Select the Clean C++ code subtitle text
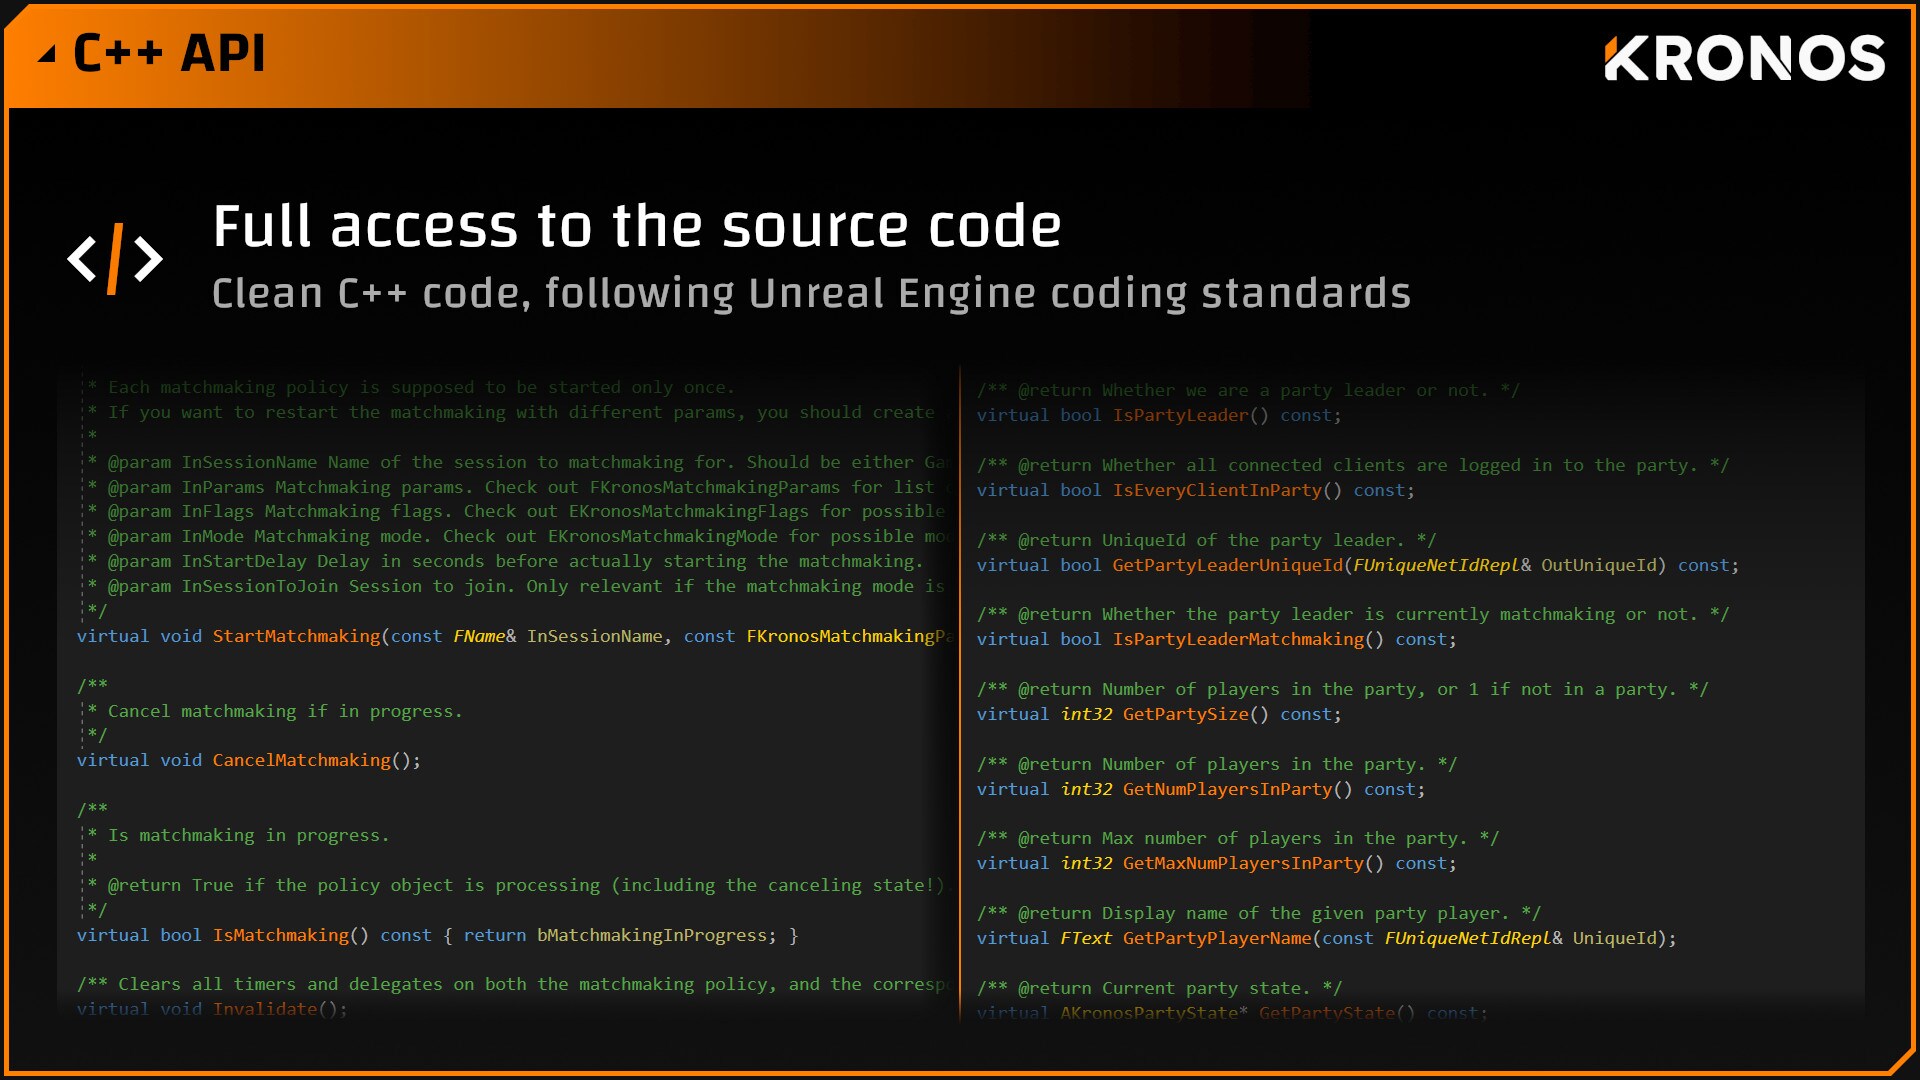This screenshot has width=1920, height=1080. pos(810,293)
